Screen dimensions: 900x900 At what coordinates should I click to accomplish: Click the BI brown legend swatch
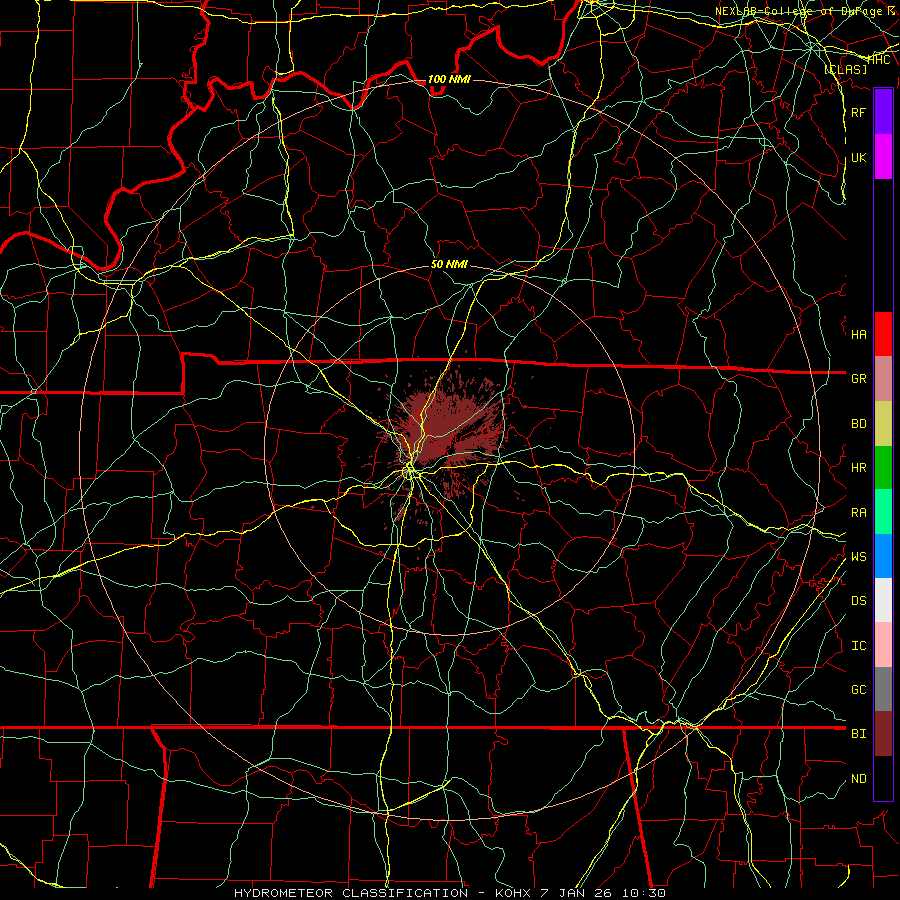point(883,734)
